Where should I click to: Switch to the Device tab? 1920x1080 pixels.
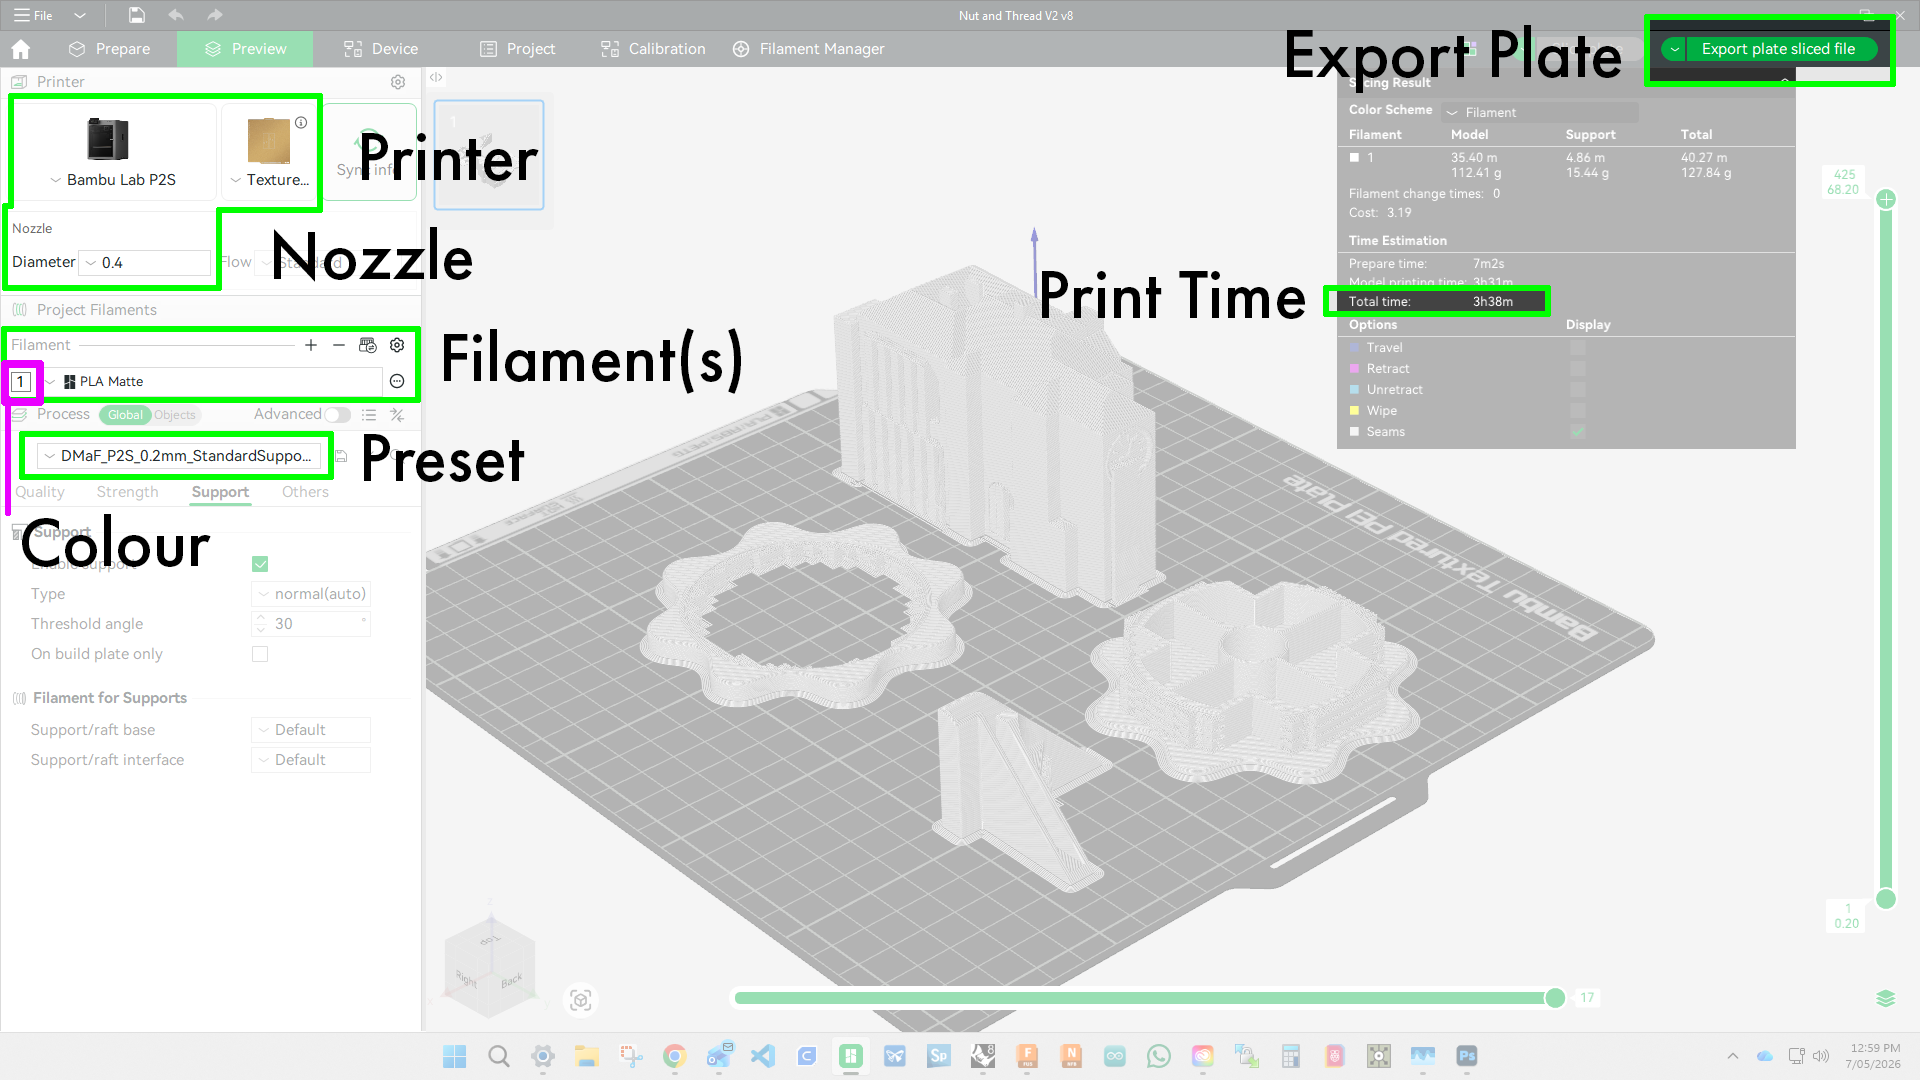pos(381,49)
